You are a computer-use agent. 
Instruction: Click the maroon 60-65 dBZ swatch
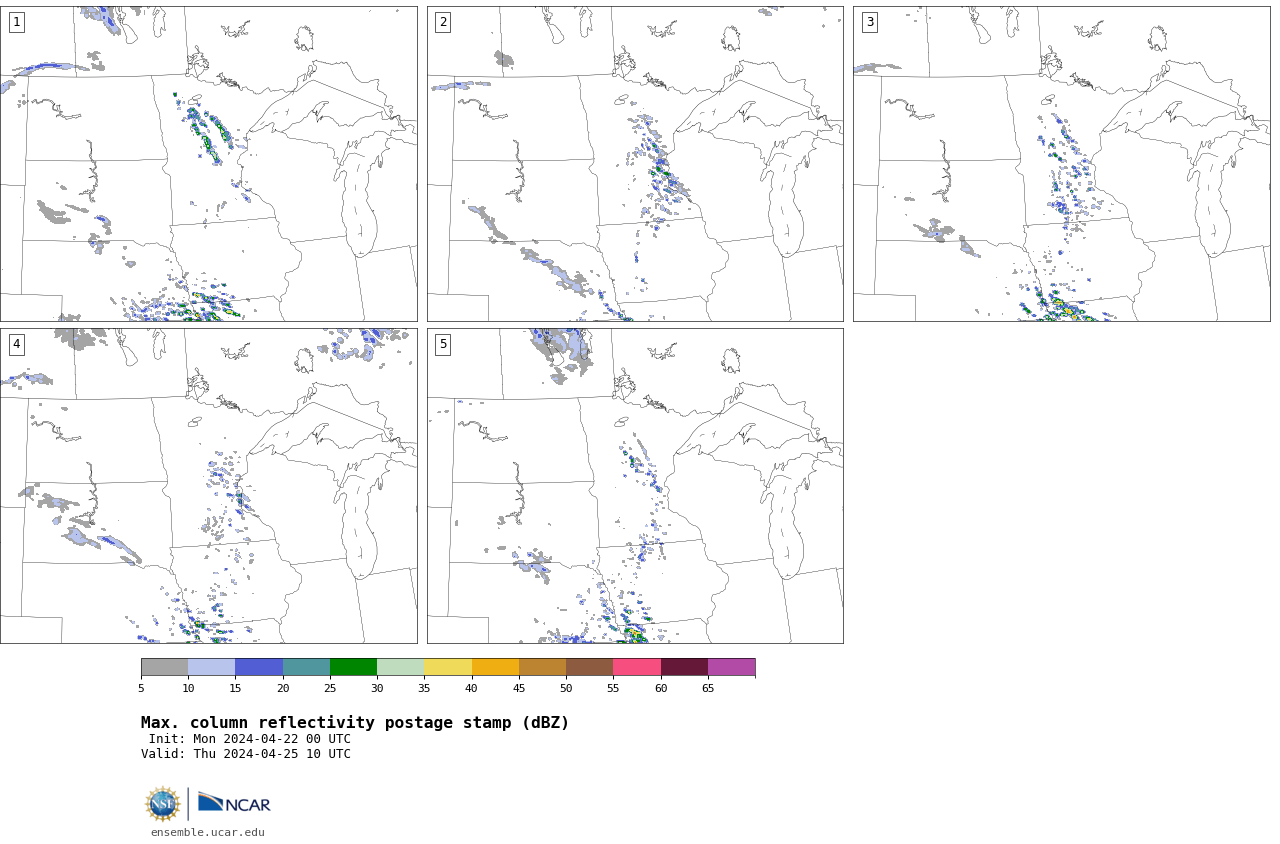pos(684,667)
